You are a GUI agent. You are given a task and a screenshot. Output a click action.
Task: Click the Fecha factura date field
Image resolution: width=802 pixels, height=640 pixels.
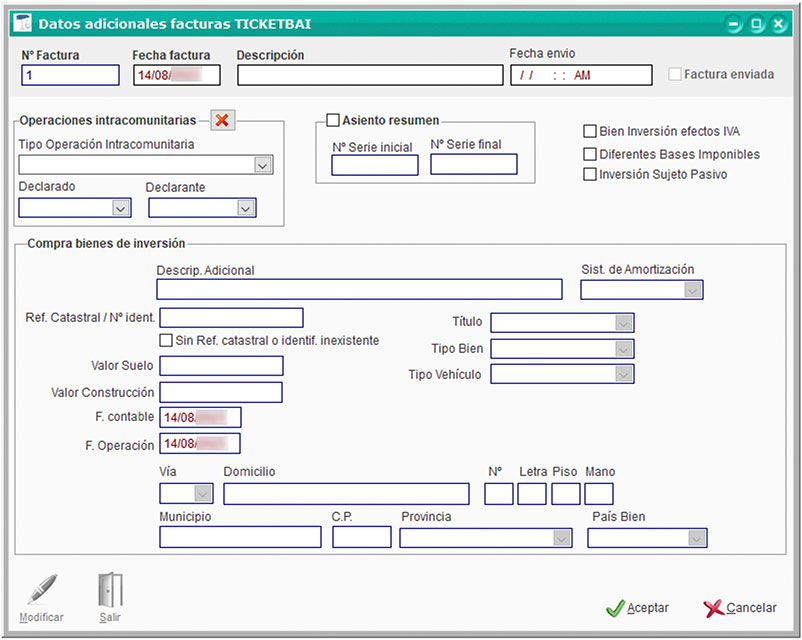click(x=177, y=75)
